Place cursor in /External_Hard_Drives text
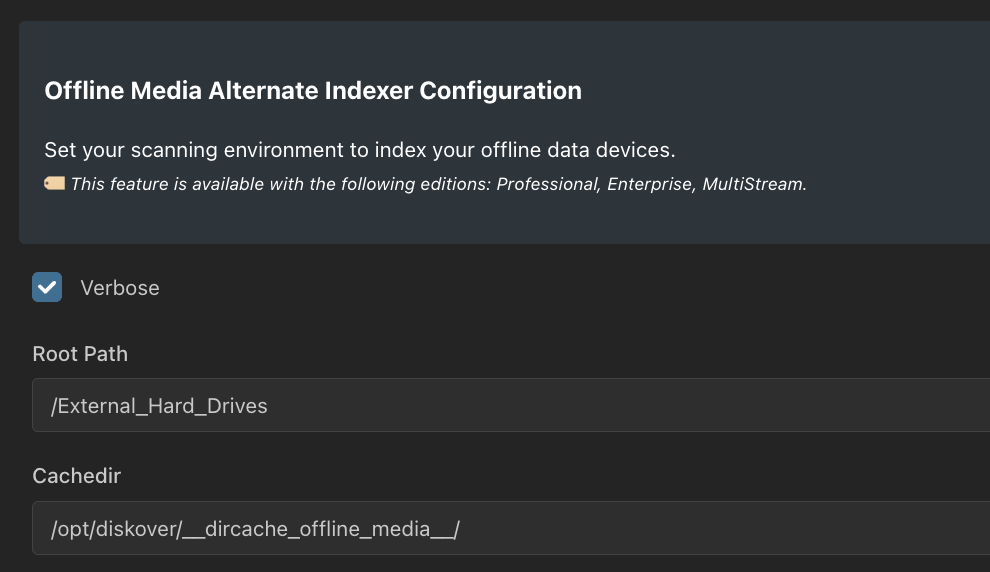Viewport: 990px width, 572px height. 159,406
